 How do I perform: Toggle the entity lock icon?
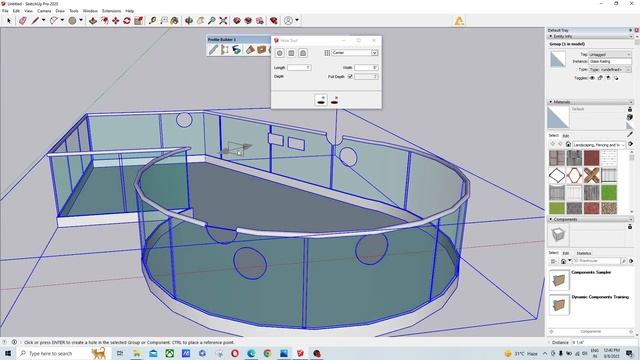click(x=600, y=78)
